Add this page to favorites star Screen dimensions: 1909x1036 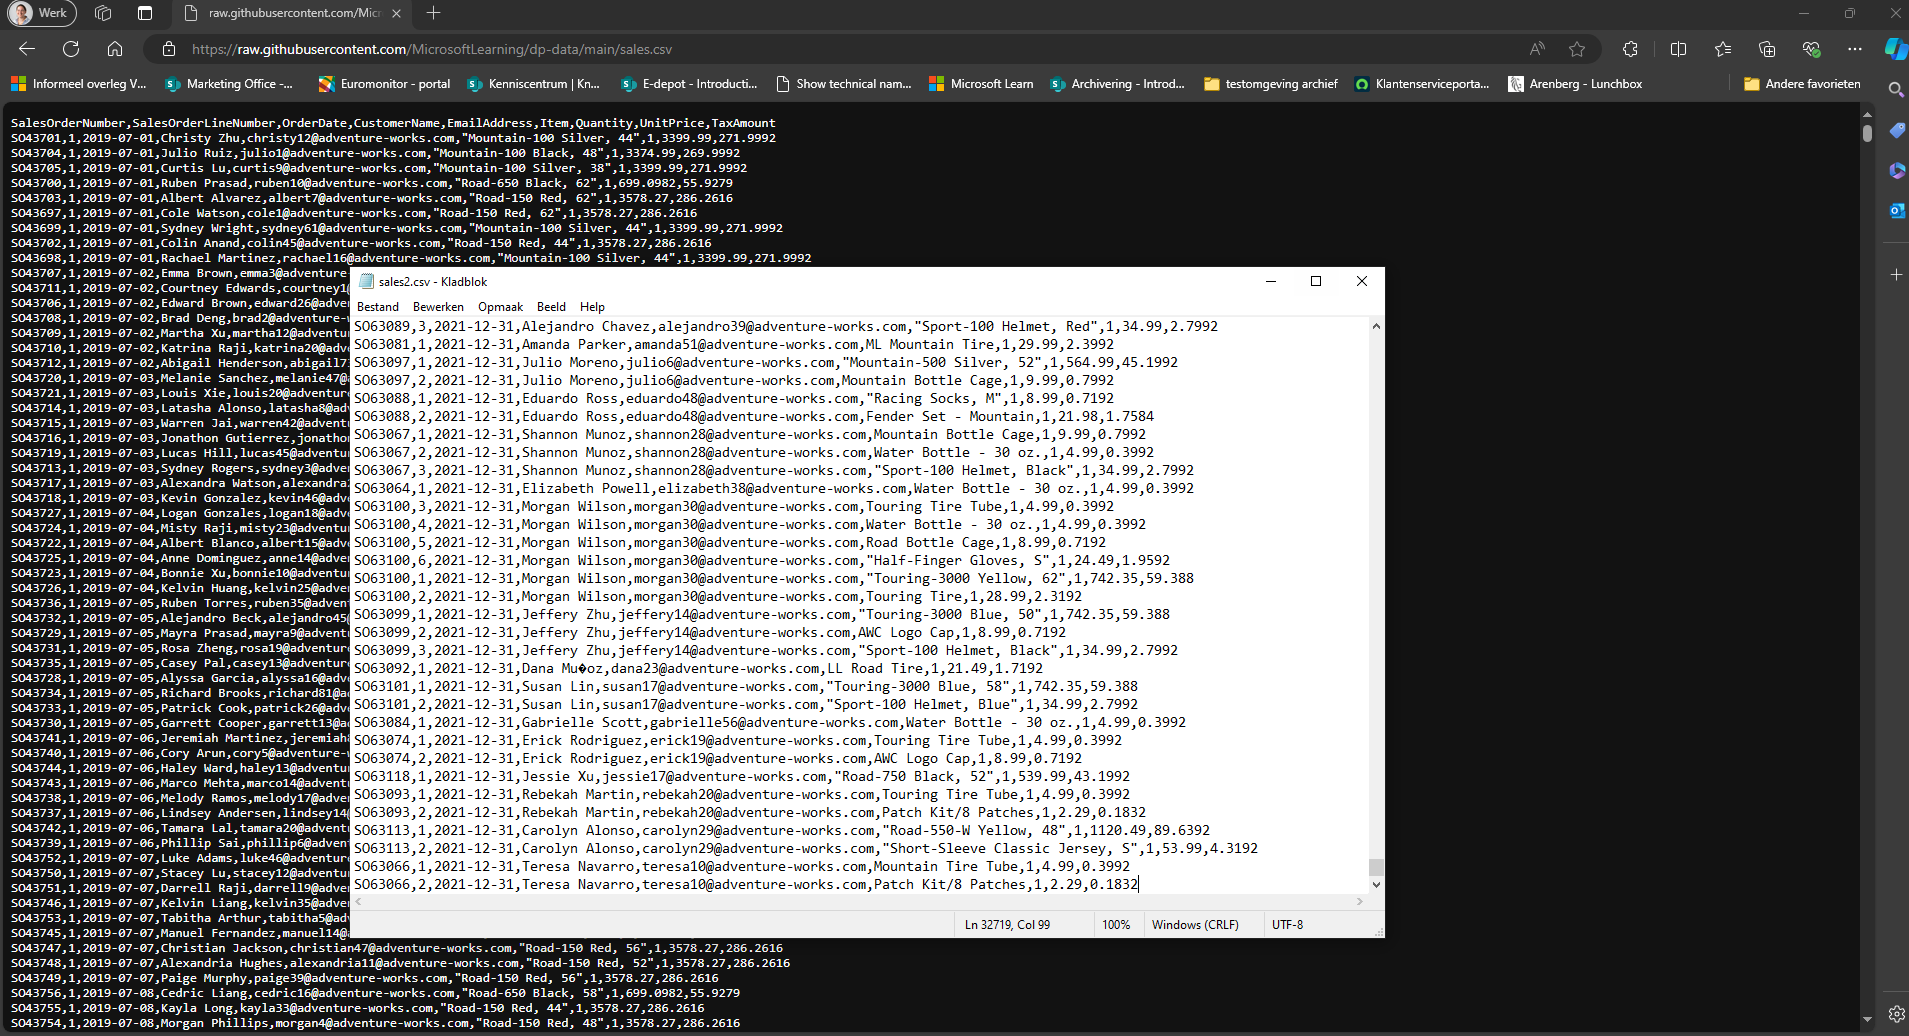1577,49
